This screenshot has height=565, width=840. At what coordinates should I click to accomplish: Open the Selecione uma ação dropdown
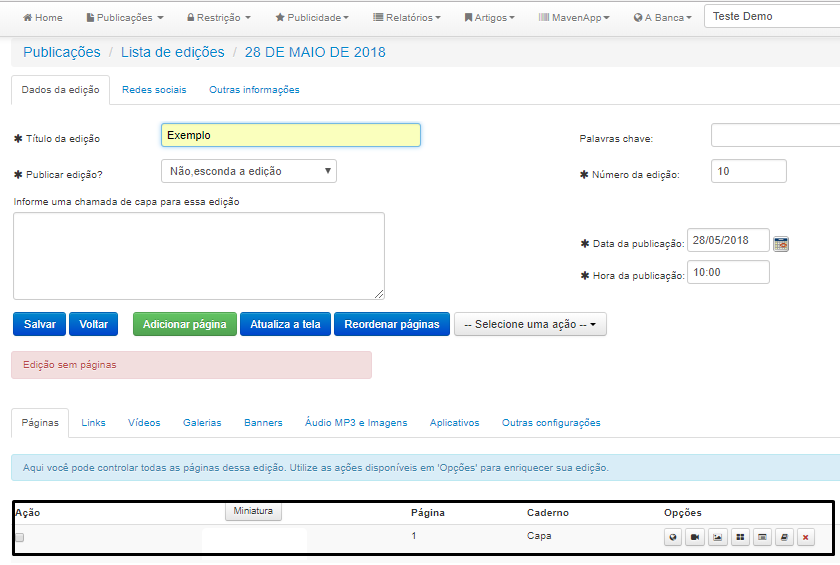(530, 325)
